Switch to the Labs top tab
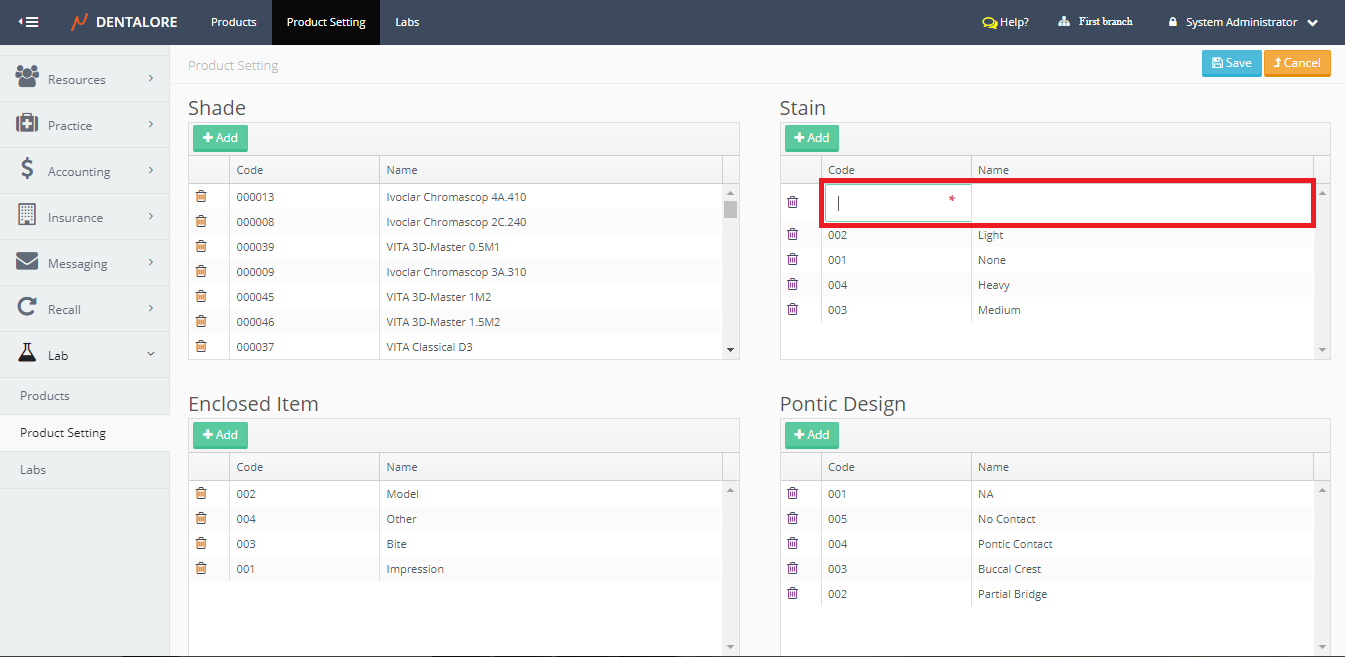The width and height of the screenshot is (1345, 657). coord(407,22)
